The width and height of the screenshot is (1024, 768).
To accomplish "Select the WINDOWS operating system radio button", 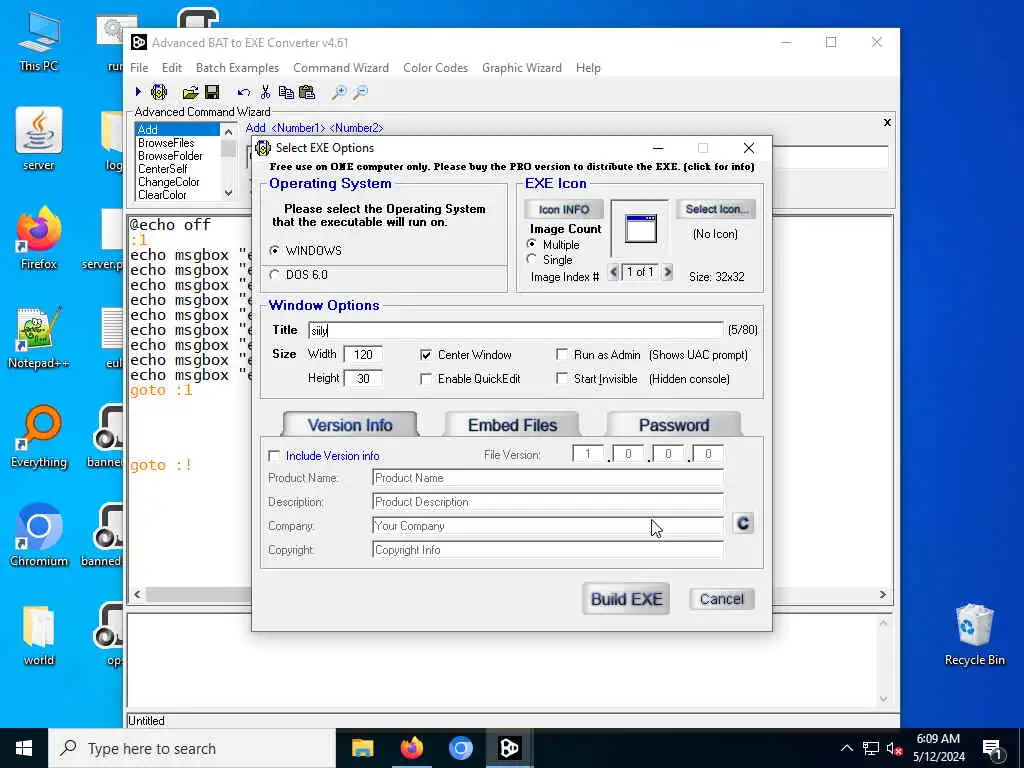I will 274,251.
